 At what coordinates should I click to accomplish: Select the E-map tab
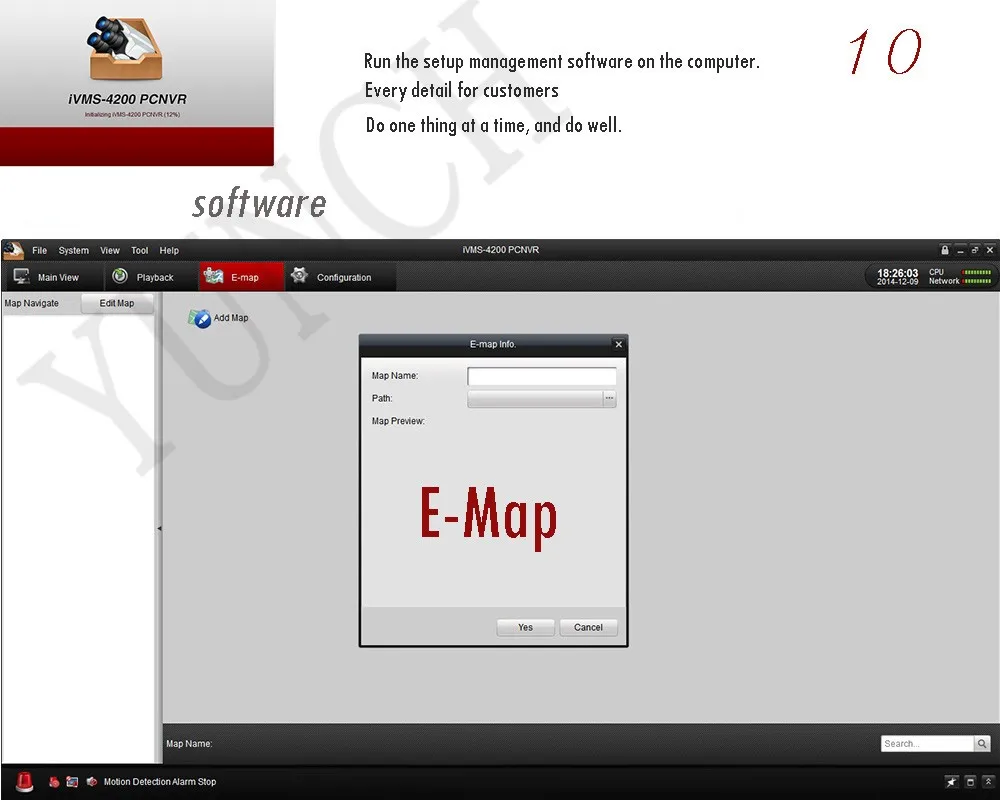pos(242,277)
